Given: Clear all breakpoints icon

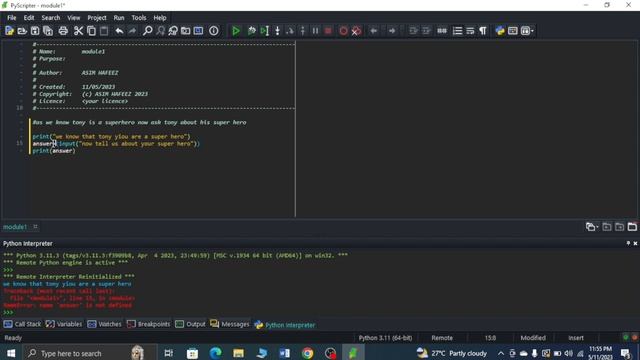Looking at the screenshot, I should click(356, 31).
